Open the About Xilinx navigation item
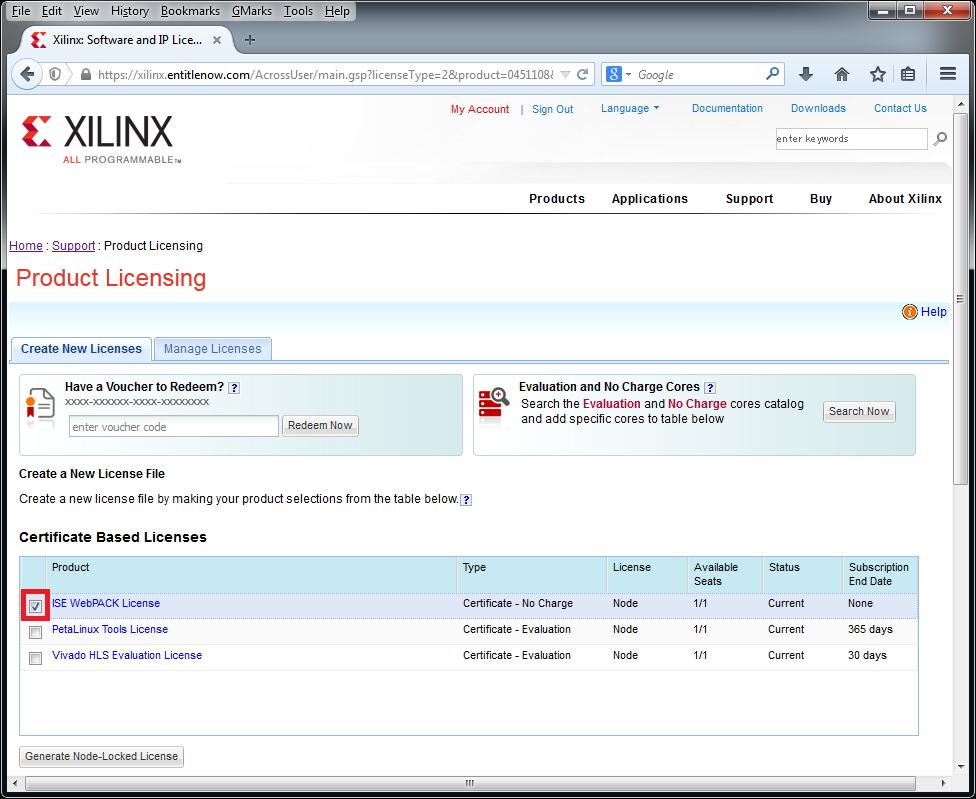The image size is (976, 799). click(905, 199)
